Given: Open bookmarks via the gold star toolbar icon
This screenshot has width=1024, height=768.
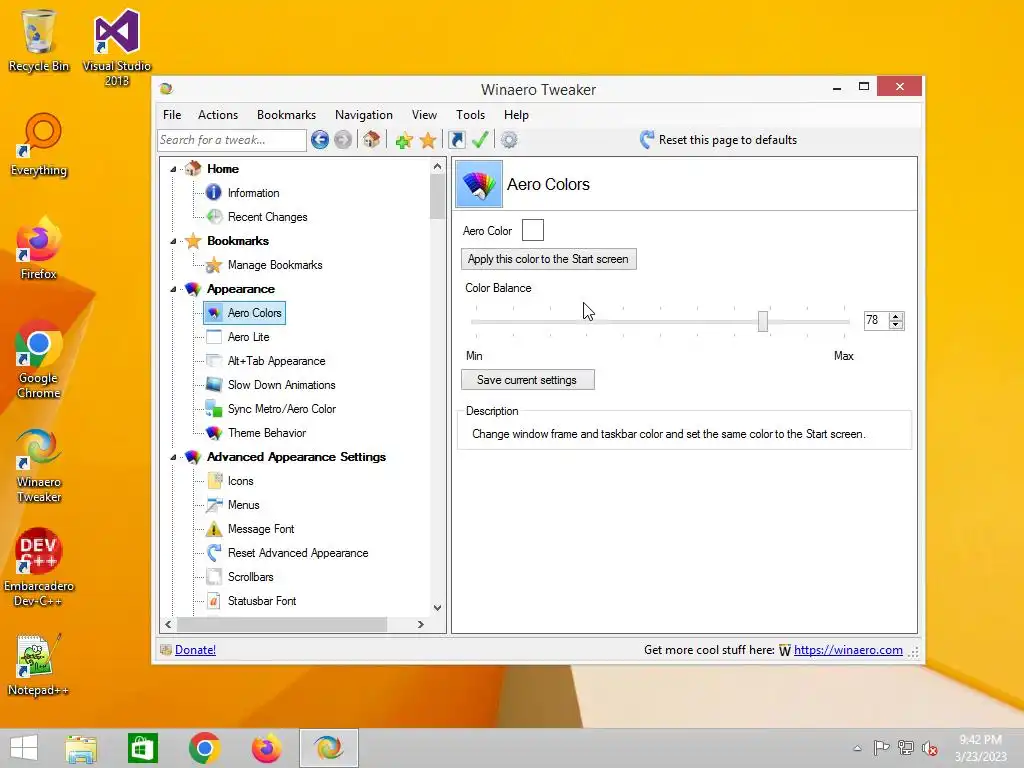Looking at the screenshot, I should pos(428,140).
